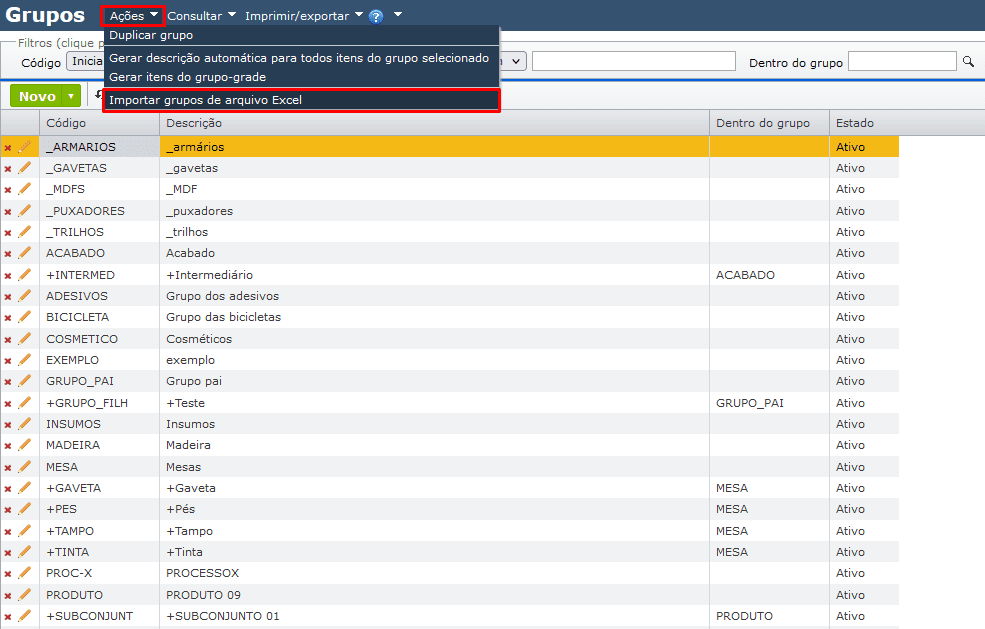Screen dimensions: 985x629
Task: Delete the EXEMPLO group row
Action: [x=8, y=361]
